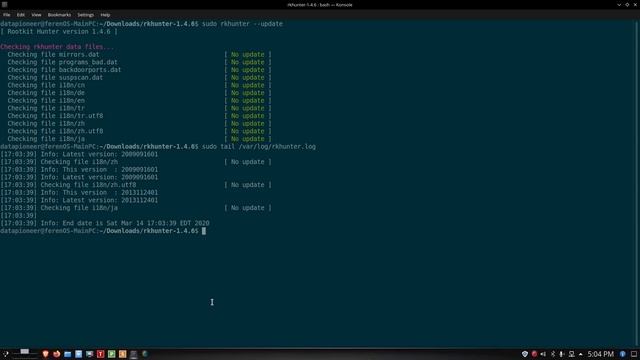Click the shield tray icon
Image resolution: width=640 pixels, height=360 pixels.
point(525,354)
